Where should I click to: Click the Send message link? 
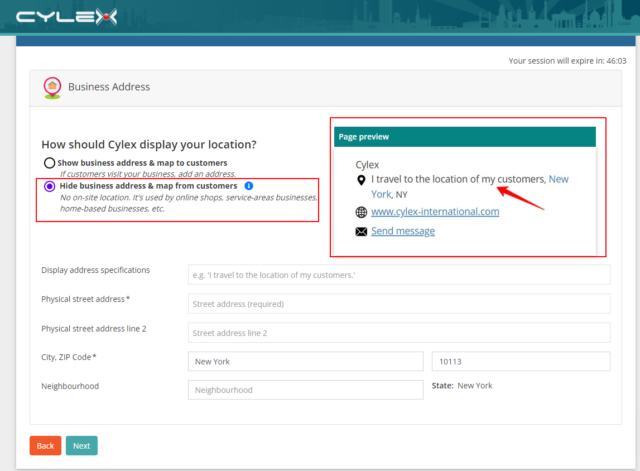(x=403, y=231)
